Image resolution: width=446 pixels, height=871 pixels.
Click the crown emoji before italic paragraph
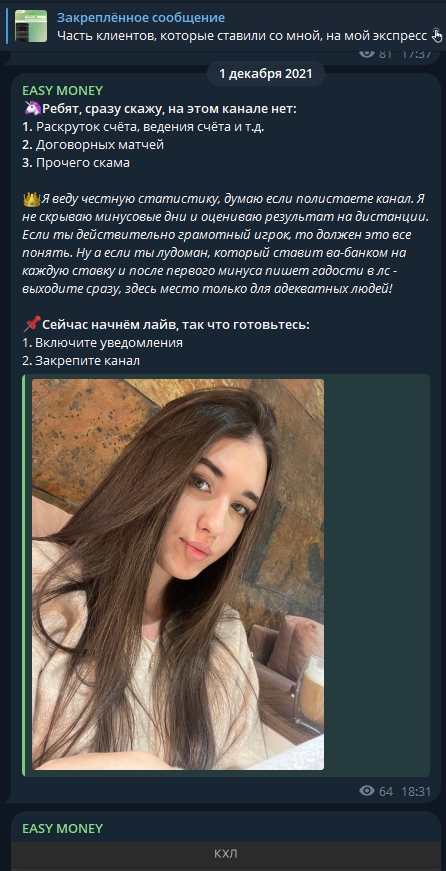32,199
